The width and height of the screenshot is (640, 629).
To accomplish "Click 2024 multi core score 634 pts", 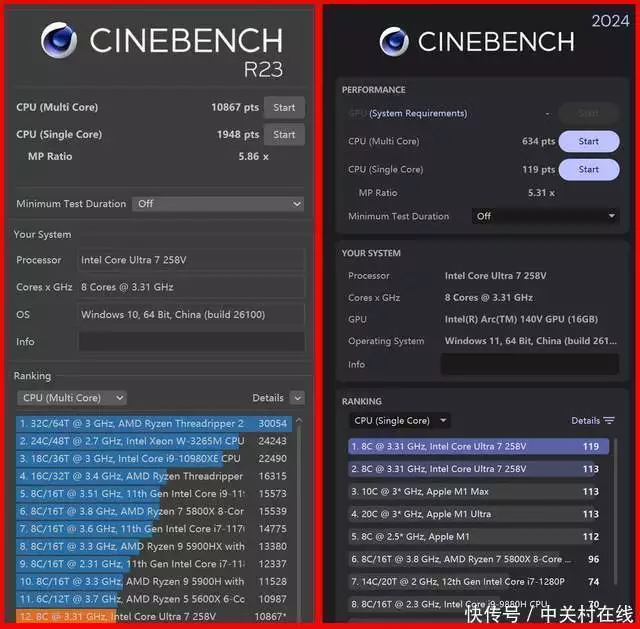I will [x=538, y=141].
